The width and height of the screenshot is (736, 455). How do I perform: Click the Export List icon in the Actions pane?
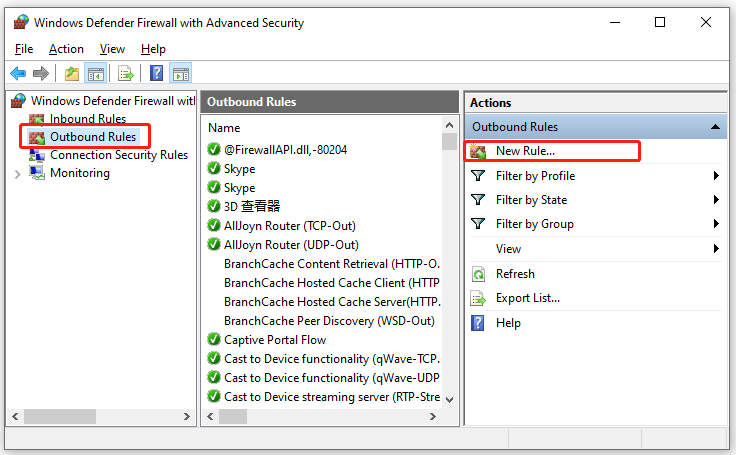coord(478,298)
